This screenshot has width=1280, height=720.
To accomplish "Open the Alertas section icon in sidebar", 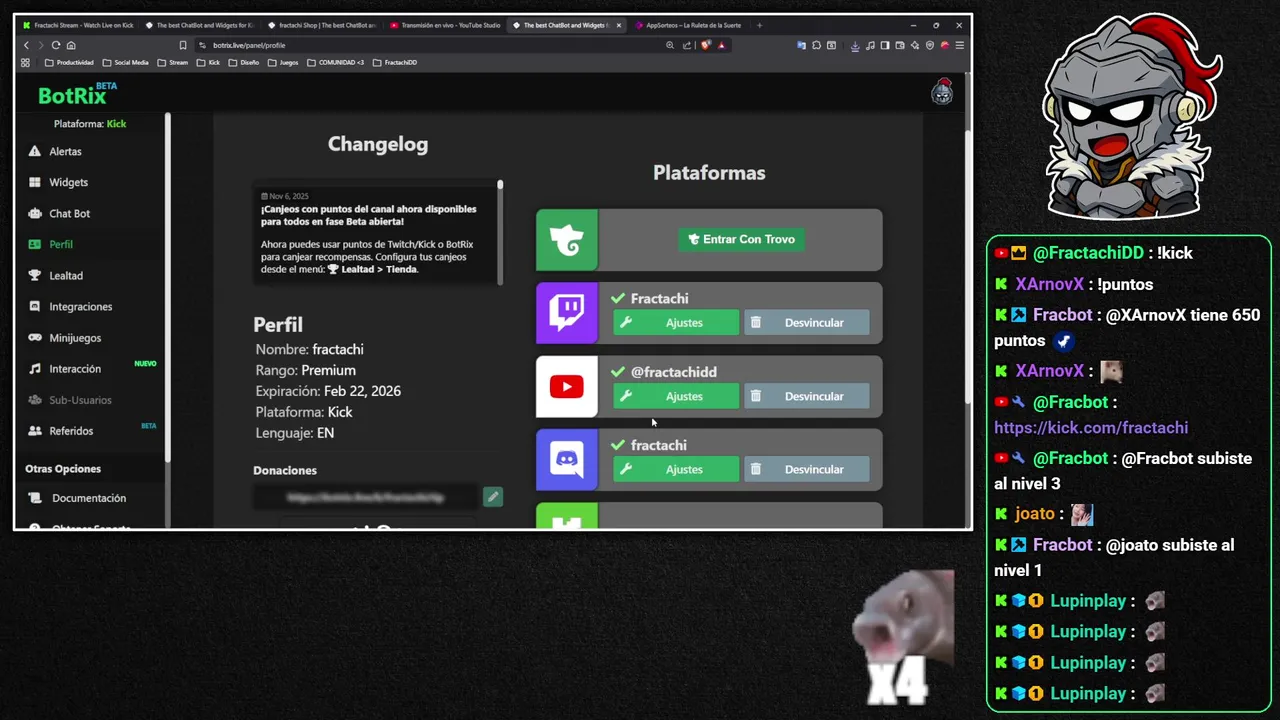I will click(35, 151).
